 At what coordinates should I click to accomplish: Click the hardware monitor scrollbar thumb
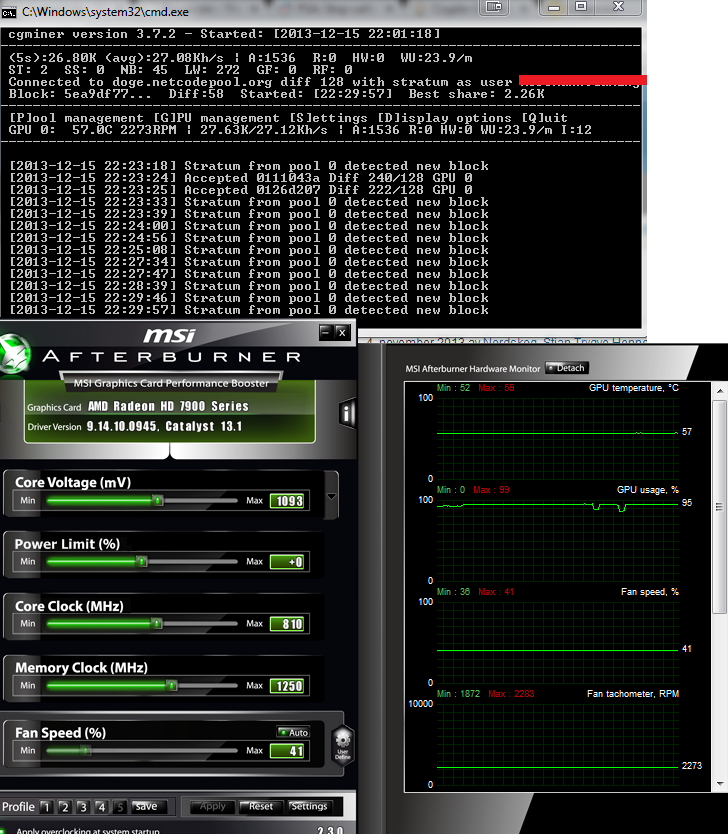pos(719,507)
